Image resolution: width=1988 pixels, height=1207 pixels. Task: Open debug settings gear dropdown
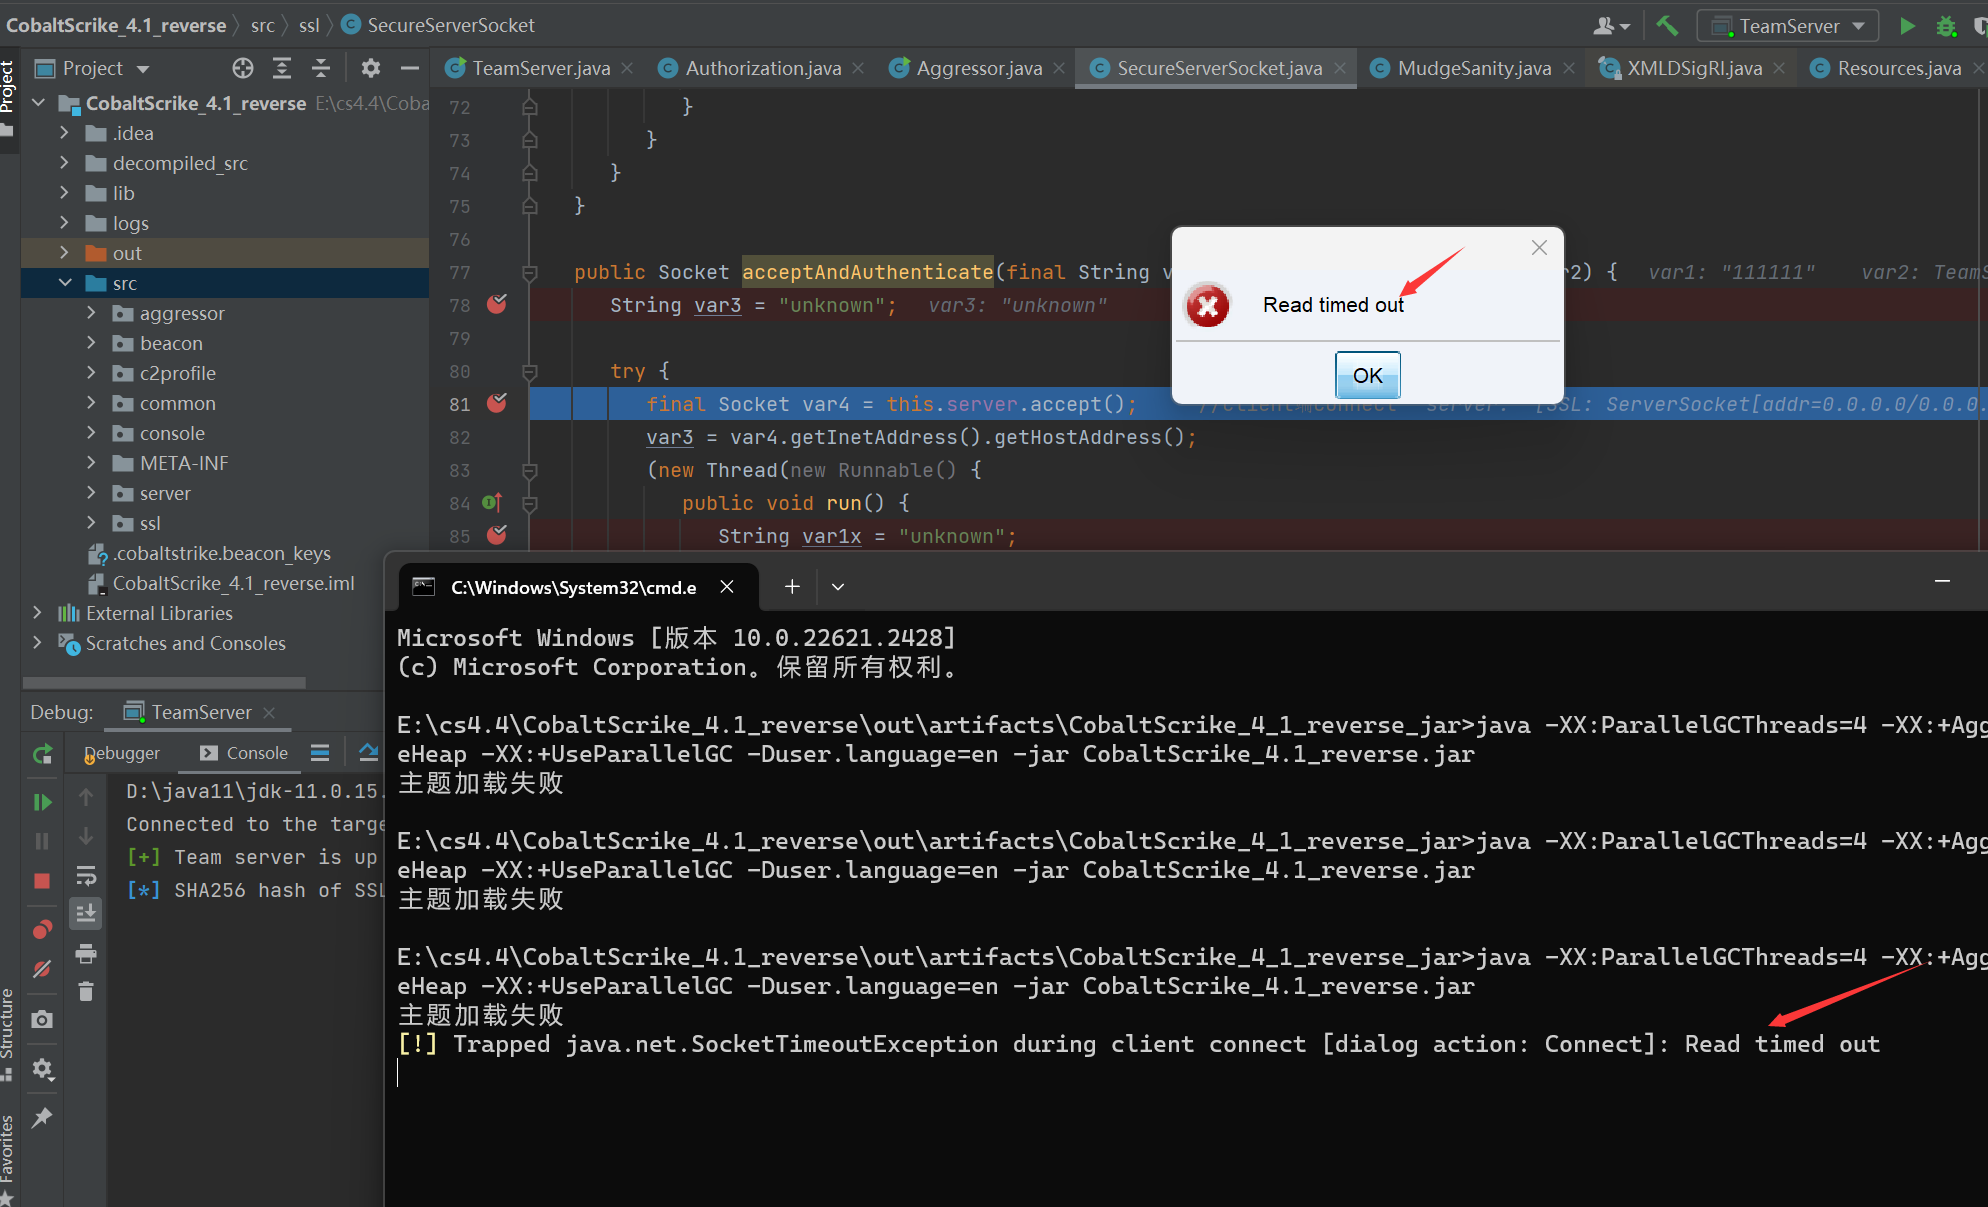(42, 1069)
